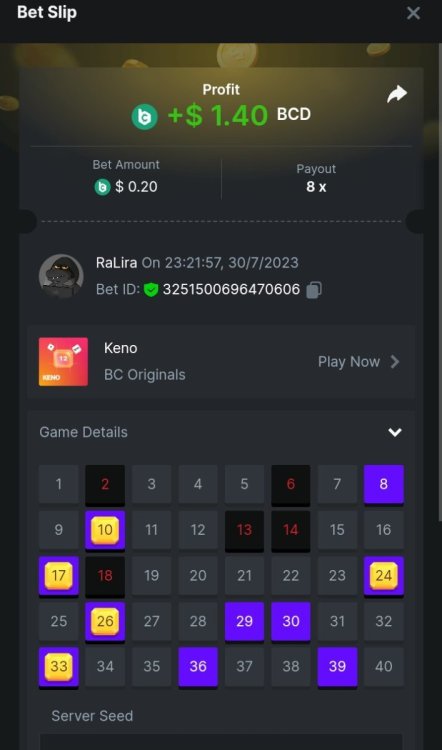Select the purple tile number 8
This screenshot has width=442, height=750.
(x=384, y=485)
